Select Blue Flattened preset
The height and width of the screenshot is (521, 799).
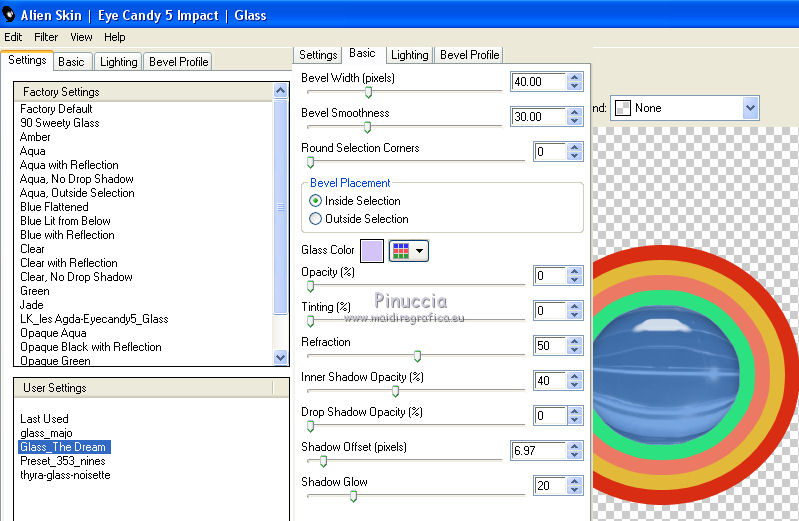(54, 207)
